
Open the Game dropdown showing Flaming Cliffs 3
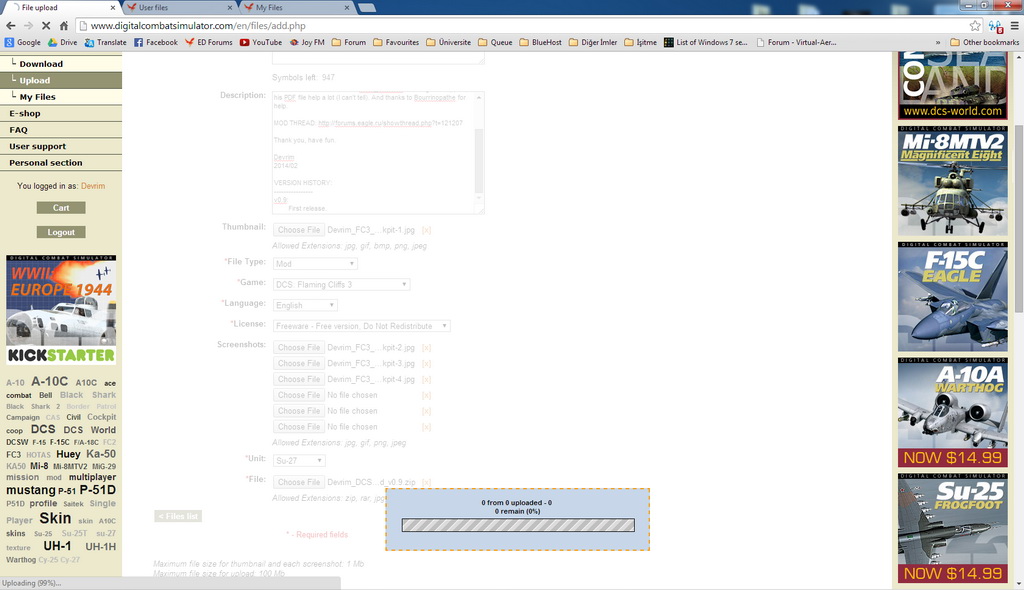[x=341, y=285]
